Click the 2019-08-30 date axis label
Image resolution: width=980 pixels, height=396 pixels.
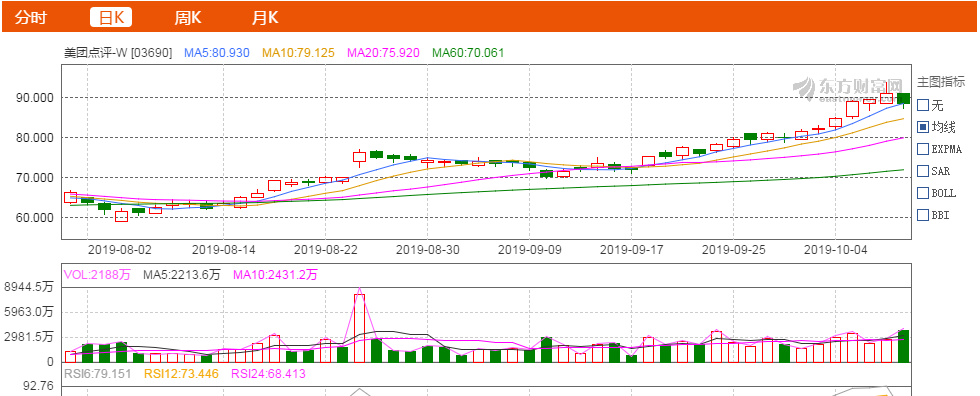[x=428, y=249]
